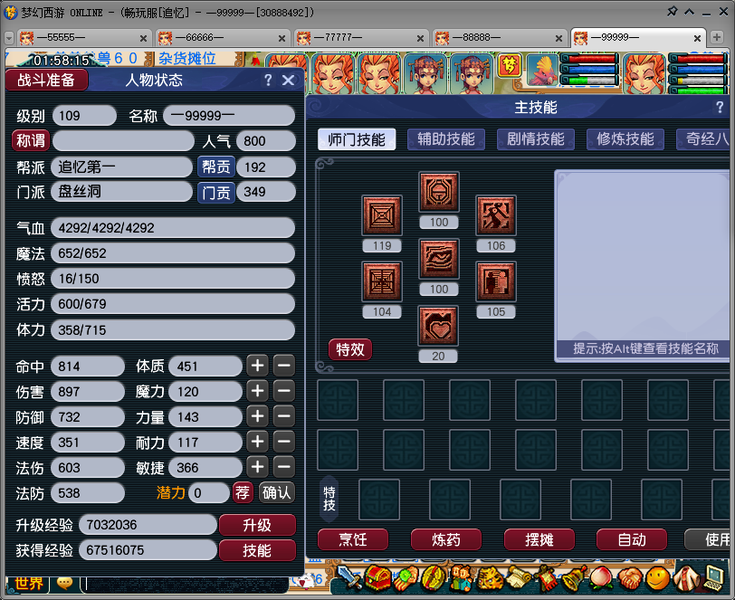This screenshot has width=735, height=600.
Task: Expand the up-chevron in title bar
Action: point(689,12)
